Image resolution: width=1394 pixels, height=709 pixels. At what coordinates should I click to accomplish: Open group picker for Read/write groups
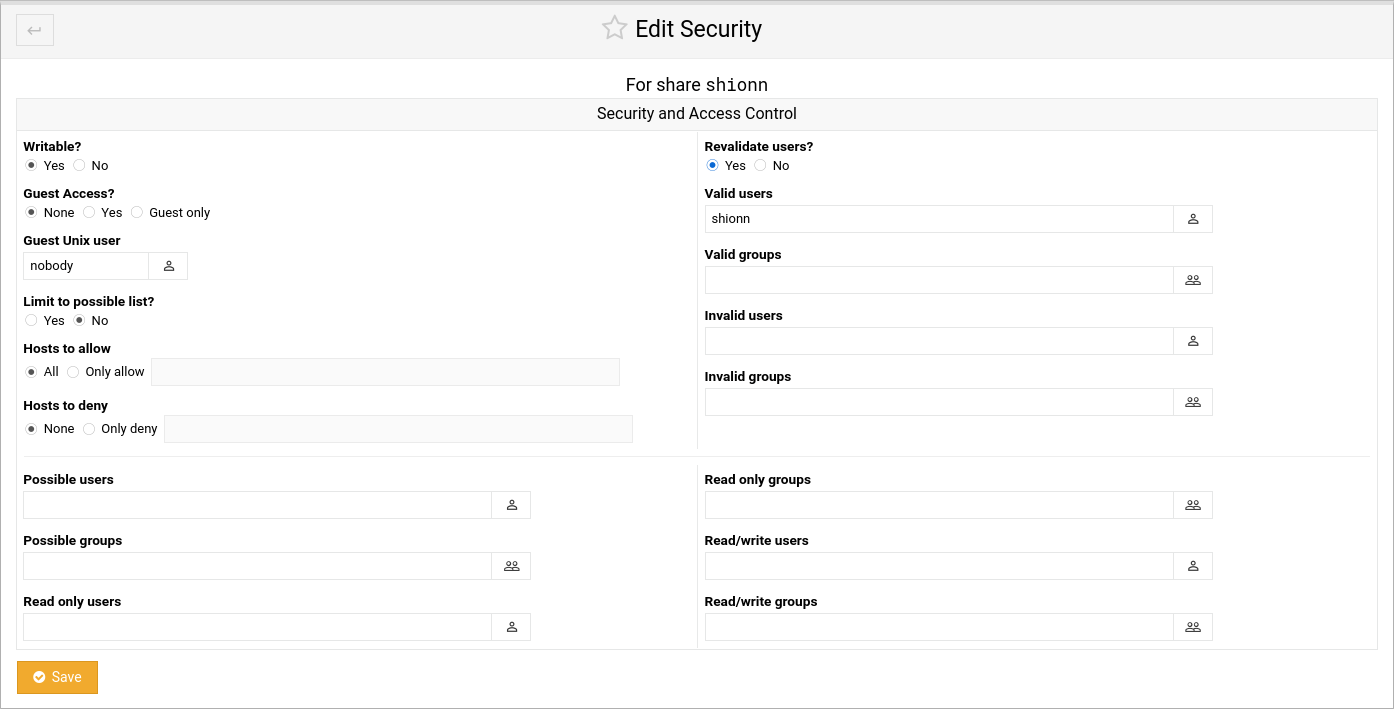[x=1193, y=627]
